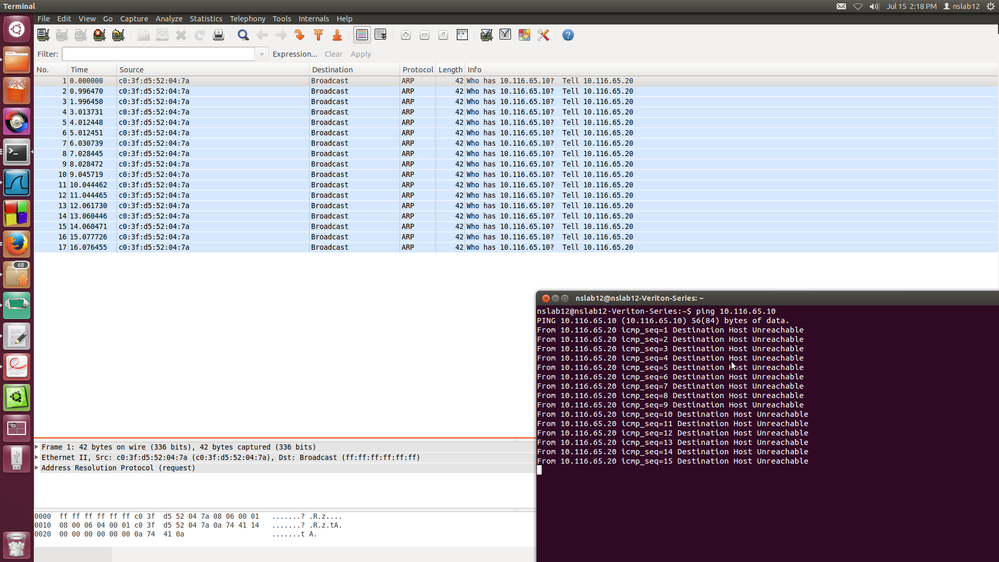Switch to Terminal in launcher
The width and height of the screenshot is (999, 562).
pyautogui.click(x=17, y=152)
